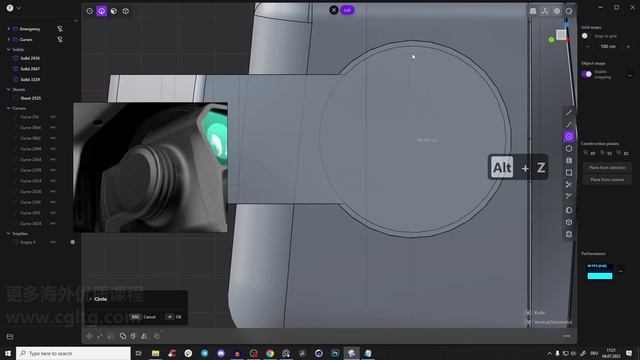Open the Windows Start menu
This screenshot has width=640, height=360.
8,353
